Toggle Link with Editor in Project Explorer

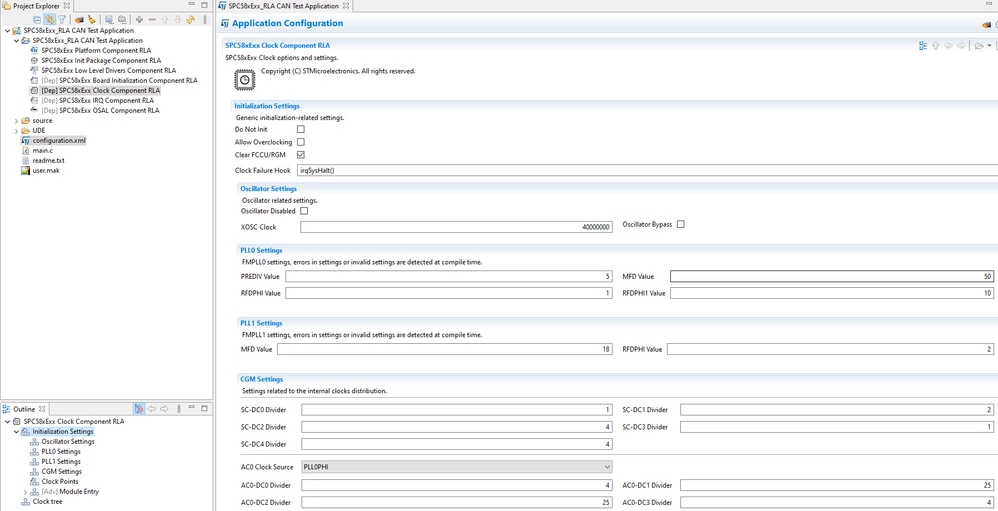[50, 20]
